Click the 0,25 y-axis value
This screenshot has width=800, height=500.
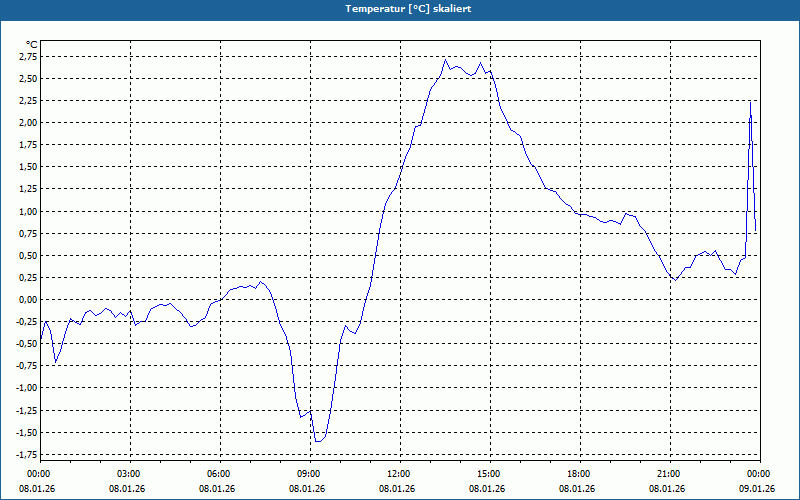coord(28,278)
